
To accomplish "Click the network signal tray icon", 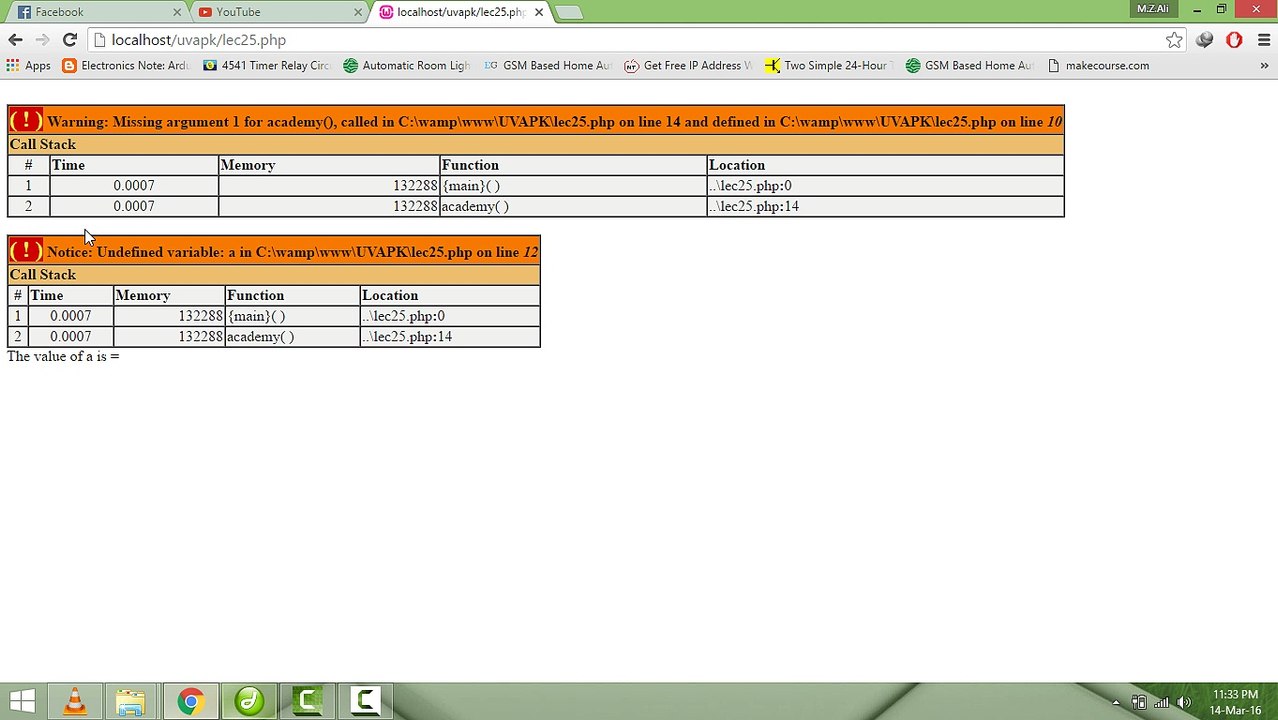I will pos(1162,702).
